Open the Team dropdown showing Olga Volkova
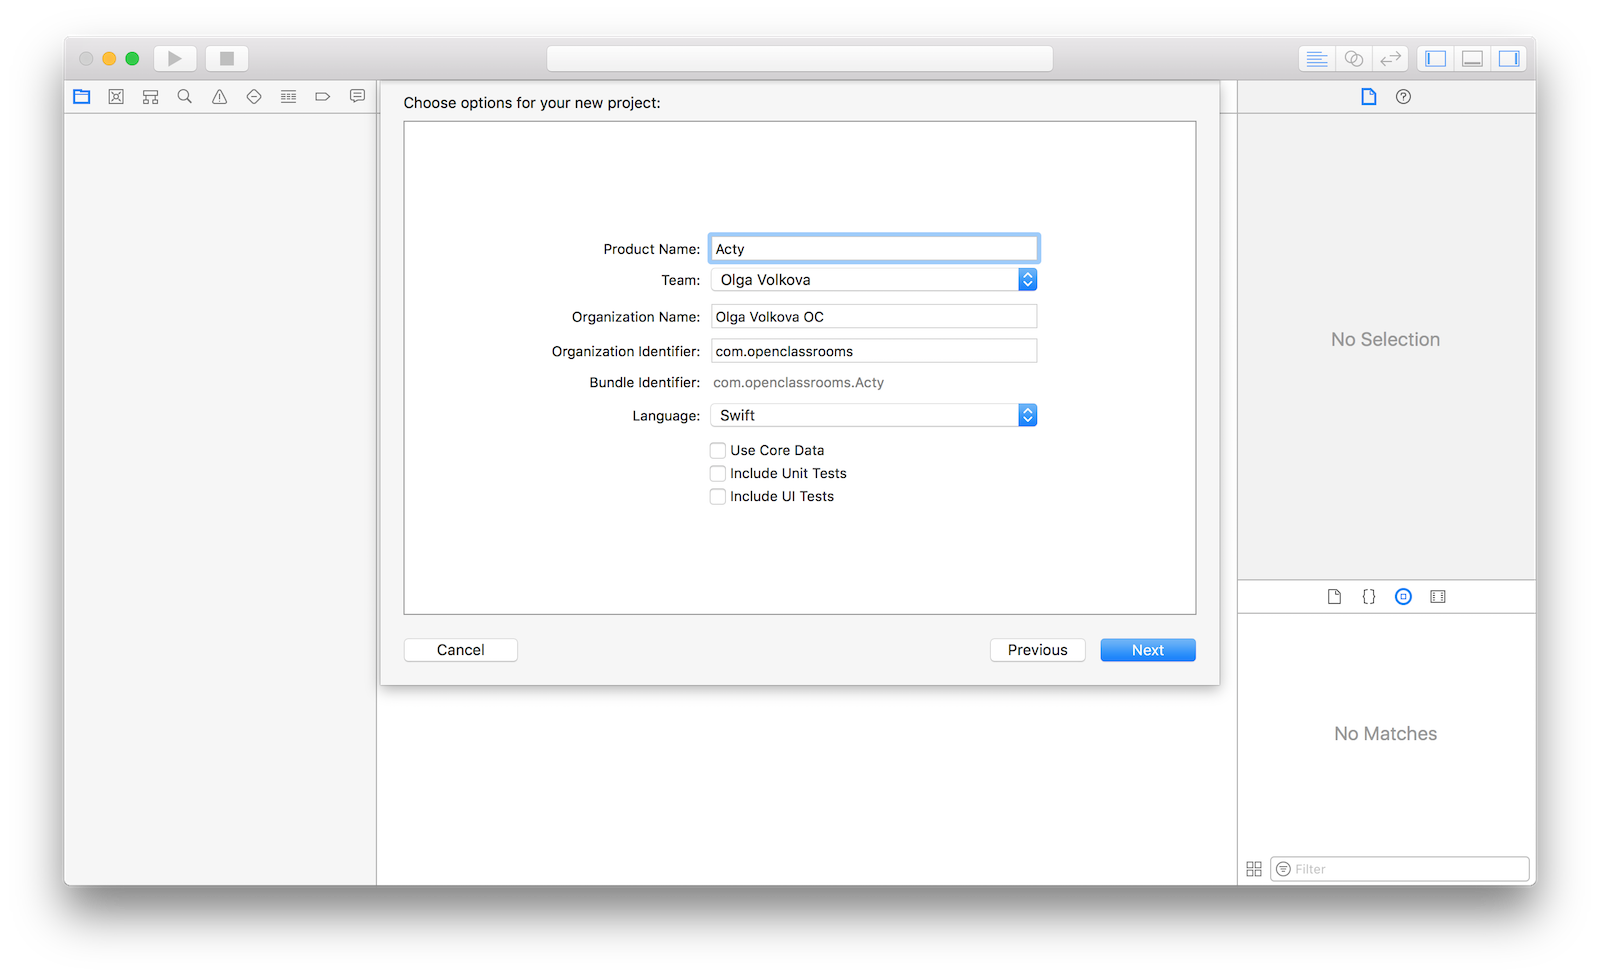This screenshot has width=1600, height=977. tap(874, 280)
